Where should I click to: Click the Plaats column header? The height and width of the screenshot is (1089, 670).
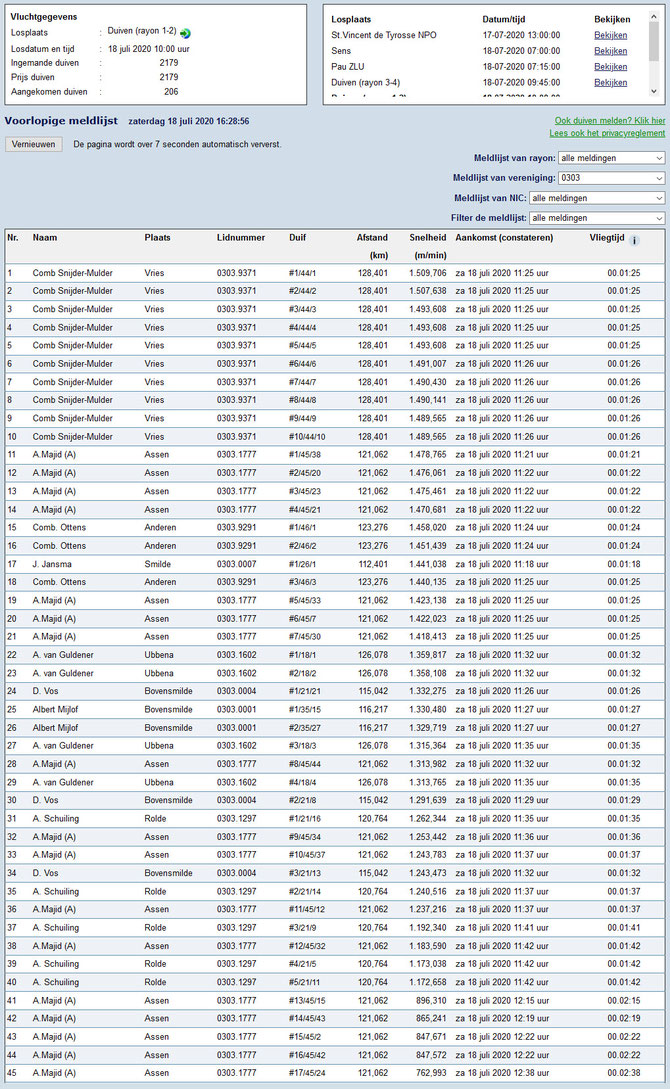click(158, 238)
